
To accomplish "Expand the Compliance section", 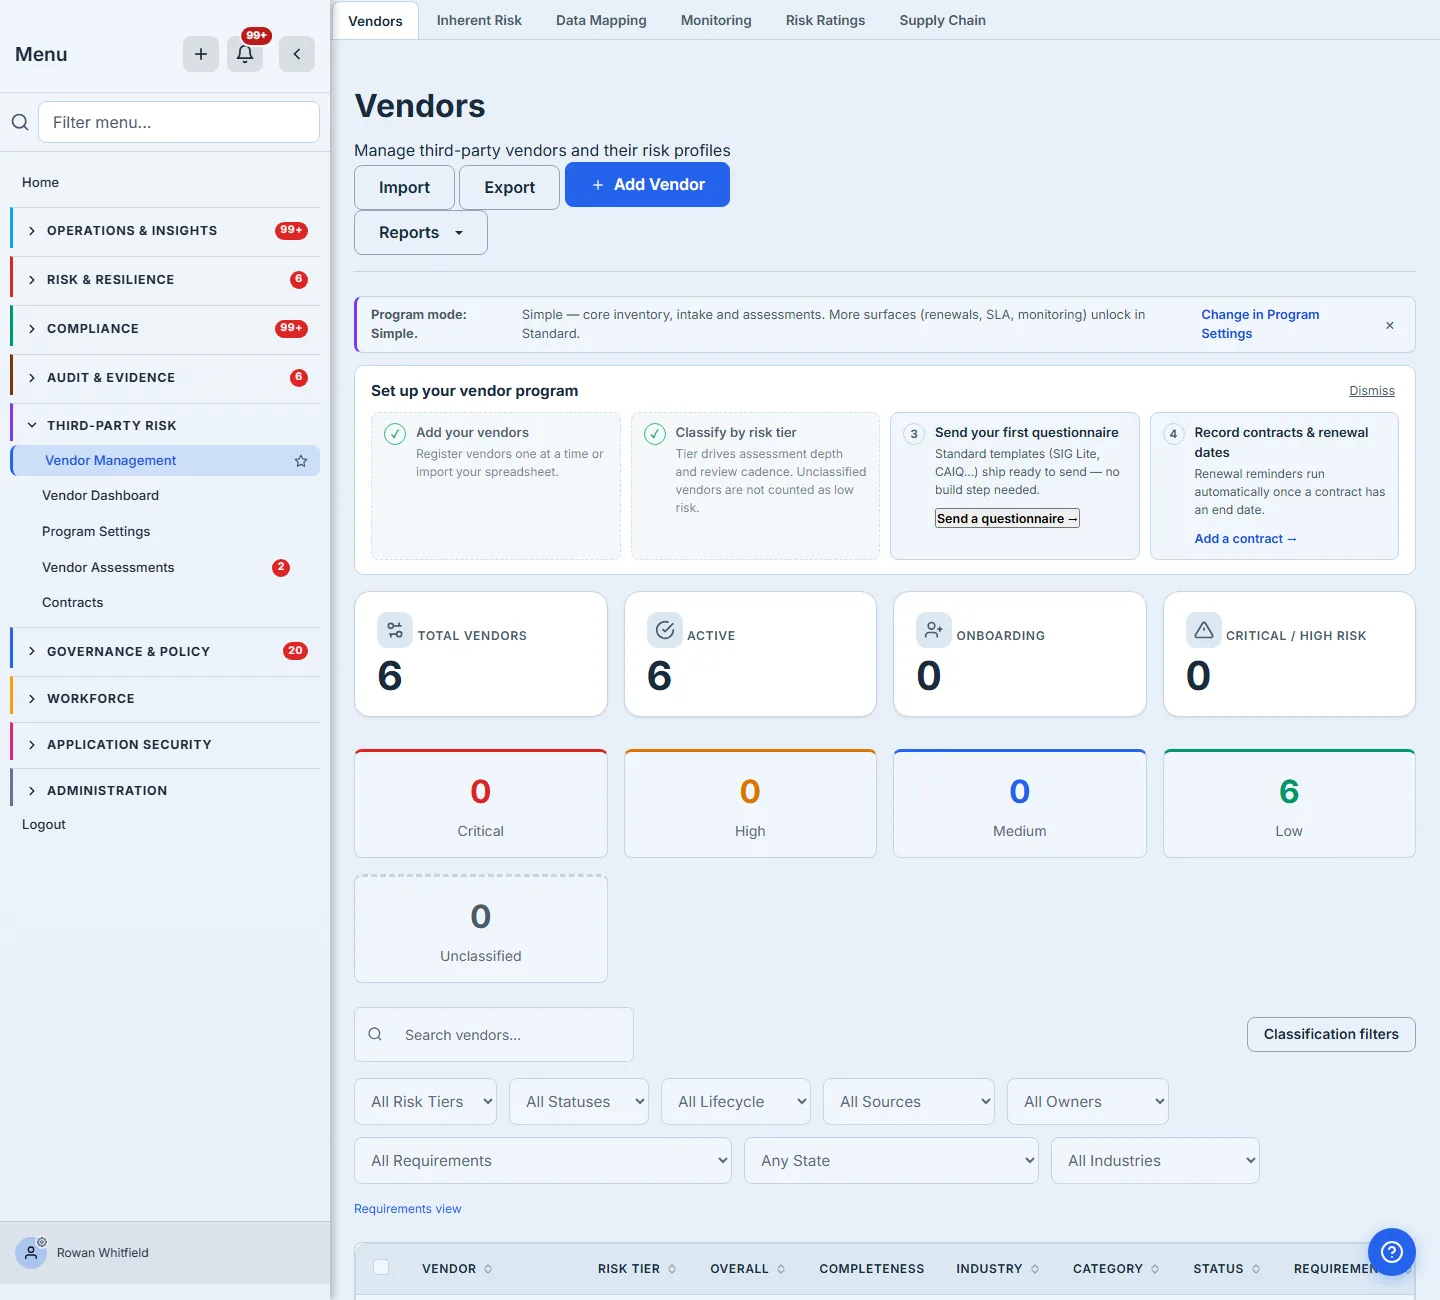I will point(165,329).
